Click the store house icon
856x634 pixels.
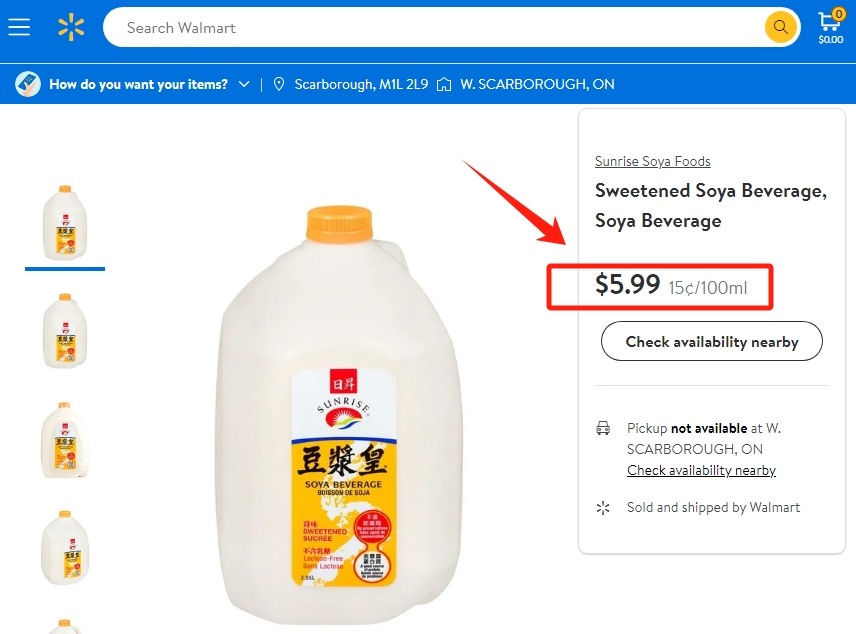[x=444, y=85]
